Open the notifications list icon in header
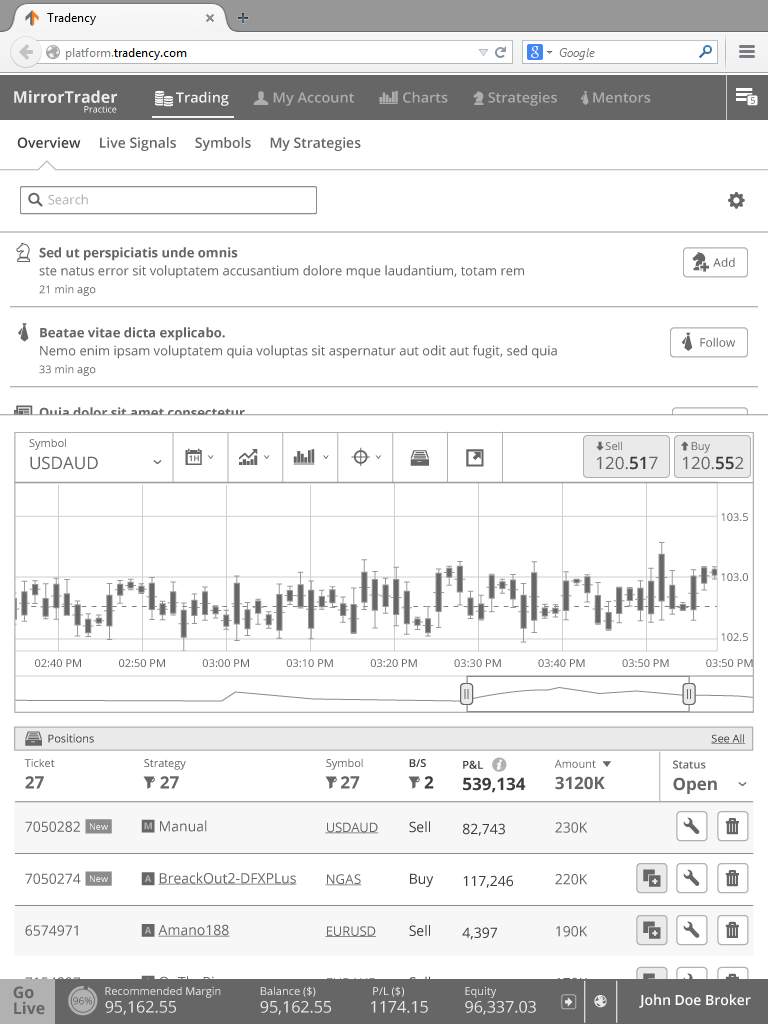 tap(745, 97)
